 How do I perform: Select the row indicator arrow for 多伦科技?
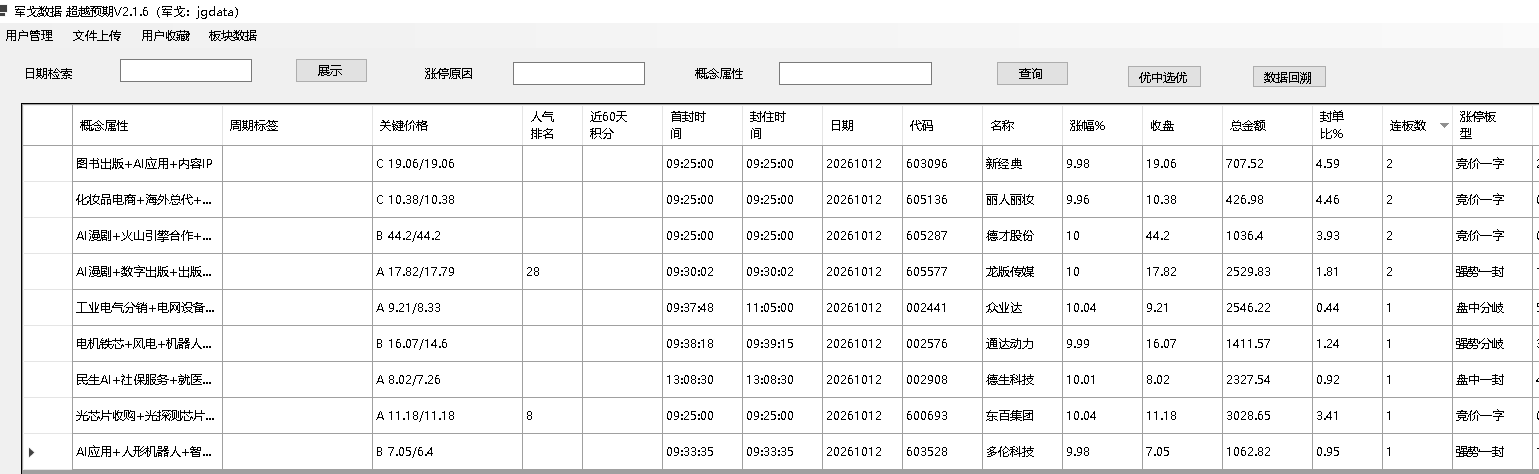(x=32, y=452)
